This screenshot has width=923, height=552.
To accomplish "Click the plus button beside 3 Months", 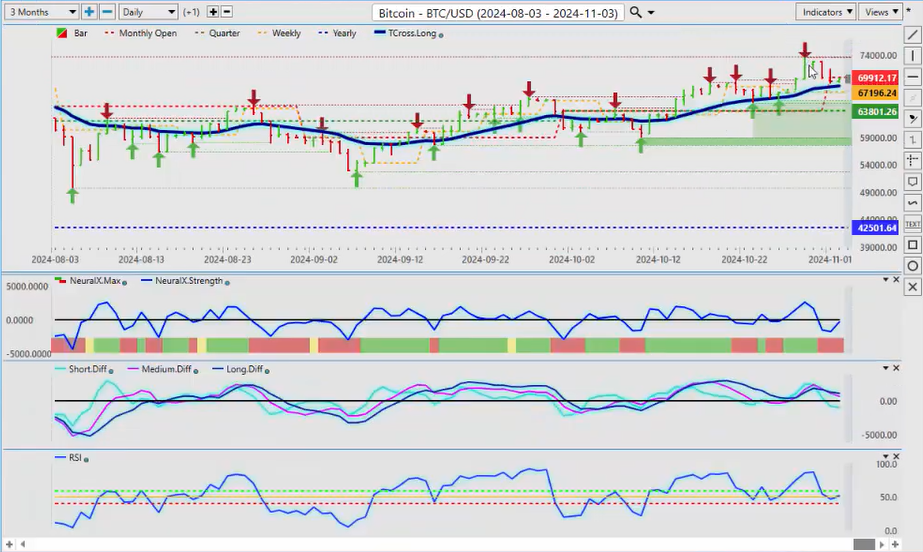I will point(89,12).
